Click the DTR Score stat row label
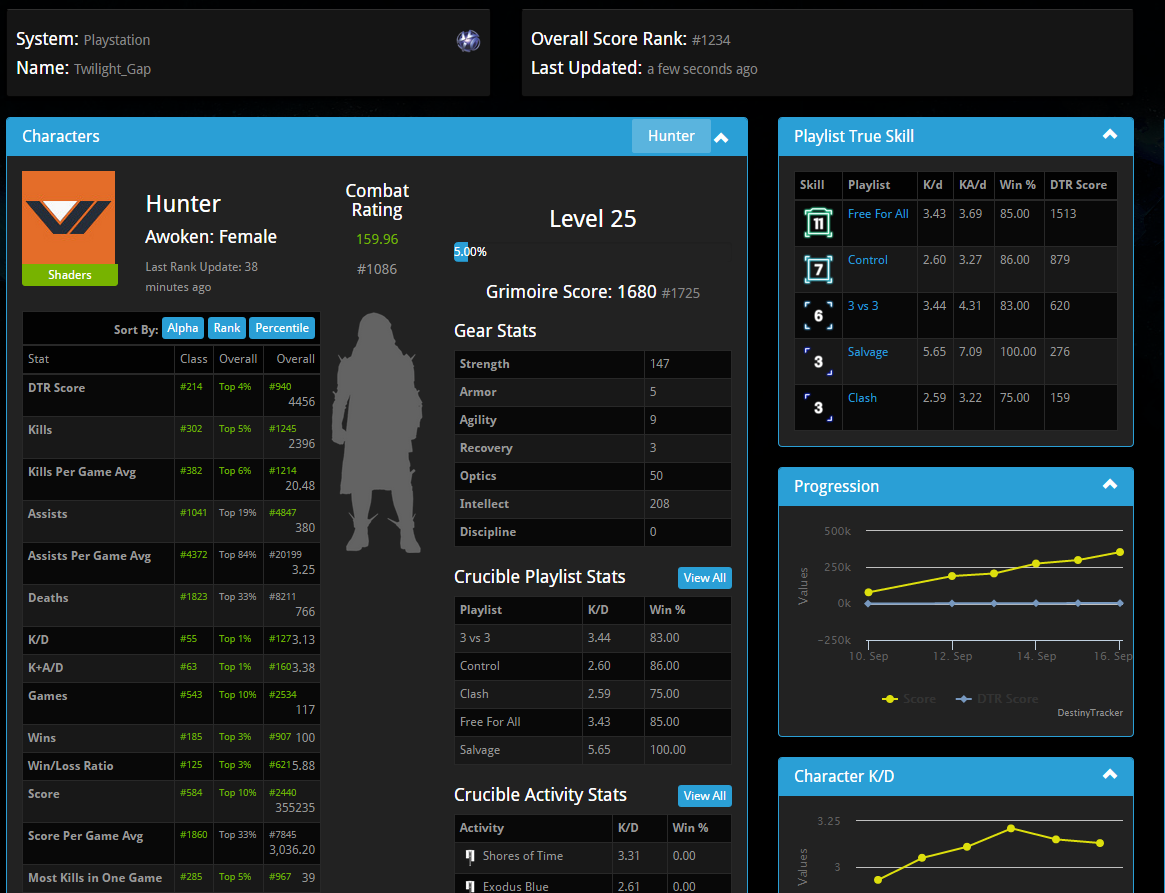 click(x=56, y=388)
